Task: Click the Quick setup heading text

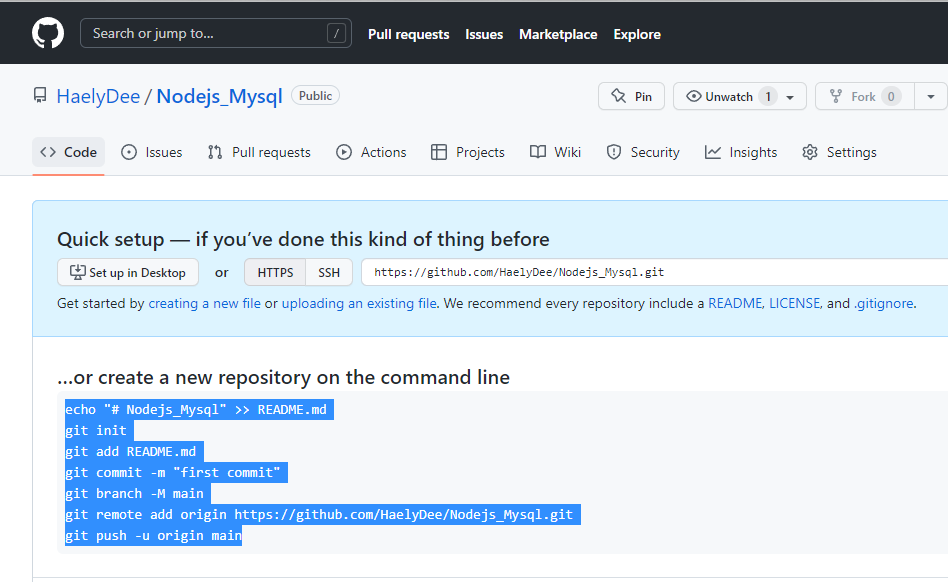Action: coord(303,239)
